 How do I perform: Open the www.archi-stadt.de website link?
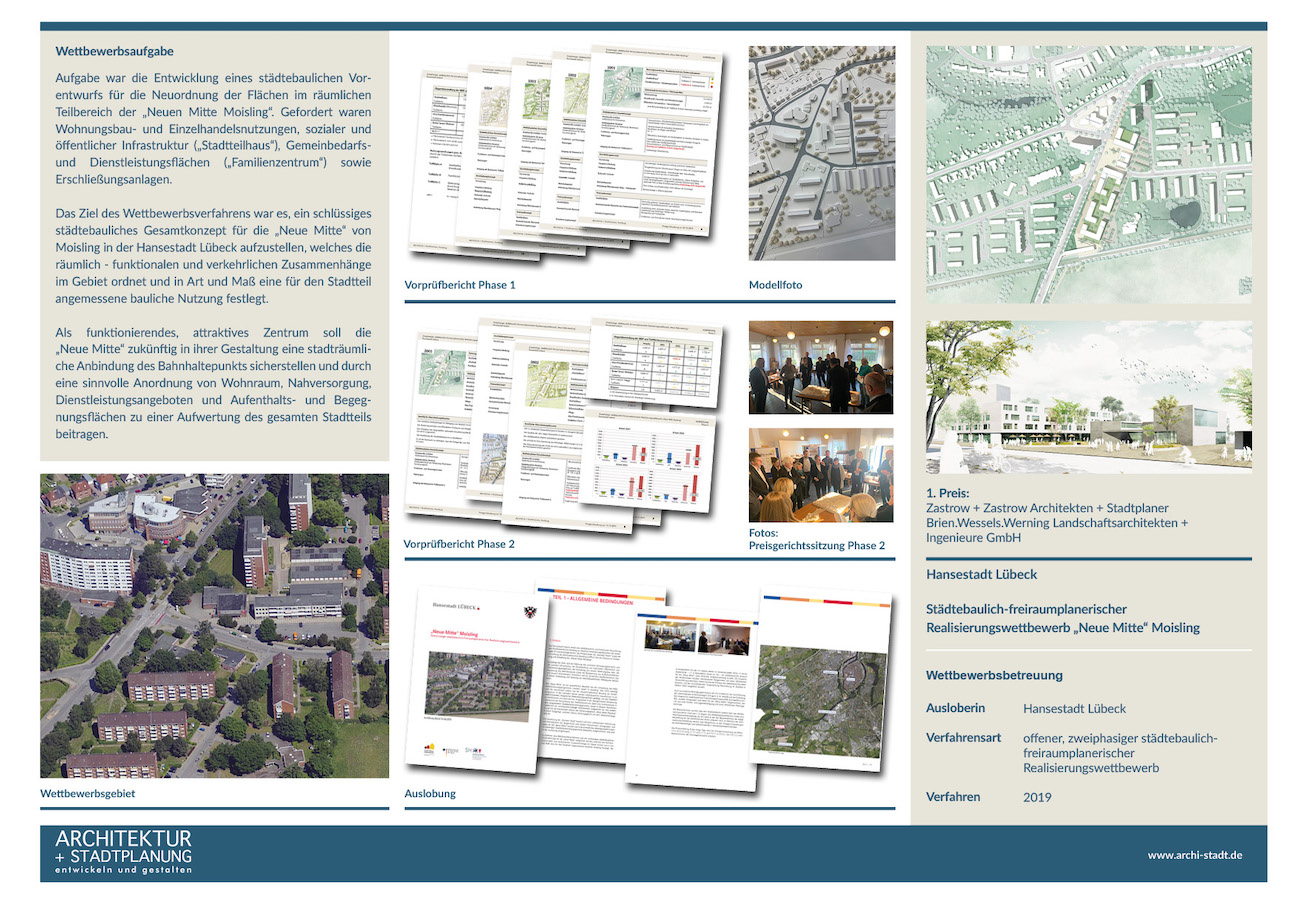tap(1194, 855)
